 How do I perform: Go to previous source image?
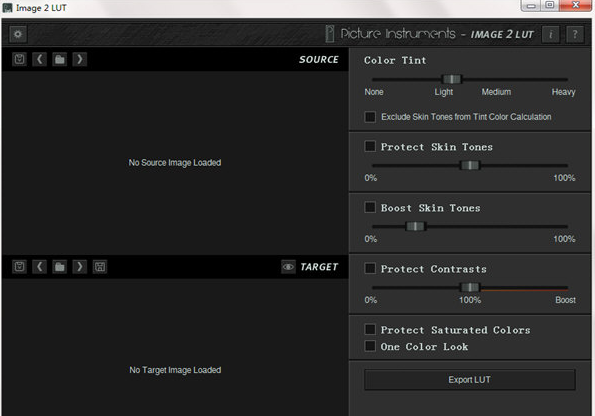point(39,59)
